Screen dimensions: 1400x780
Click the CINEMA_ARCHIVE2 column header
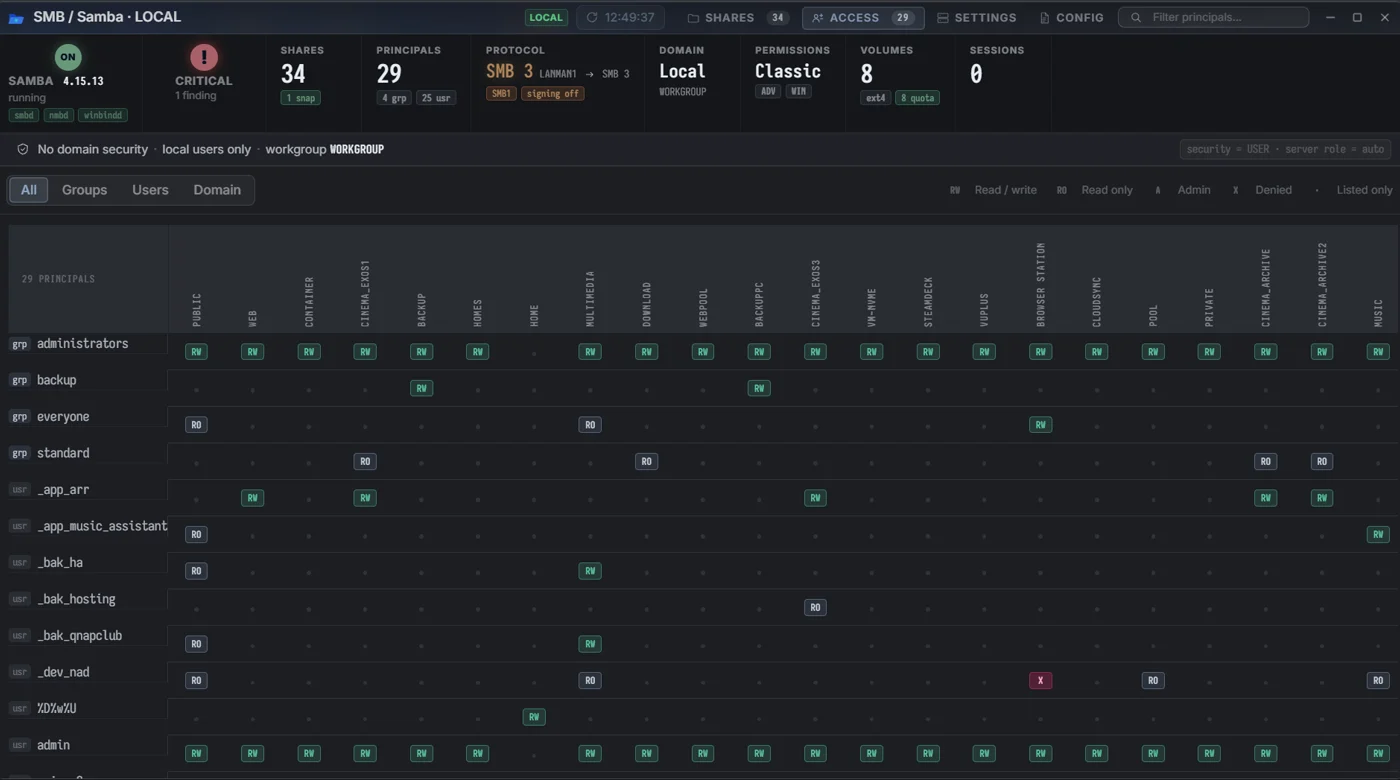click(1322, 284)
